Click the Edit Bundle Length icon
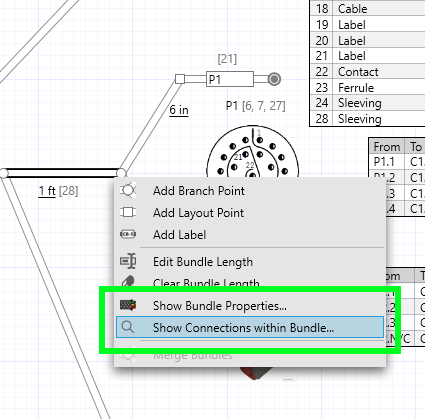Screen dimensions: 425x419 128,261
